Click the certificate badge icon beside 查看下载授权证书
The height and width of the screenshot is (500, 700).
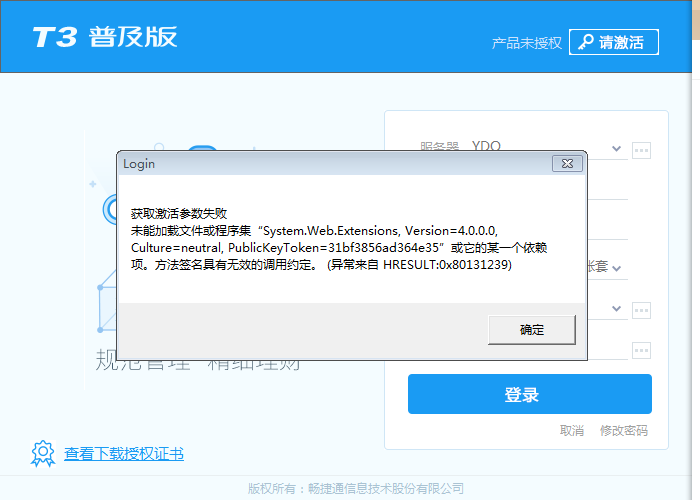[x=43, y=454]
